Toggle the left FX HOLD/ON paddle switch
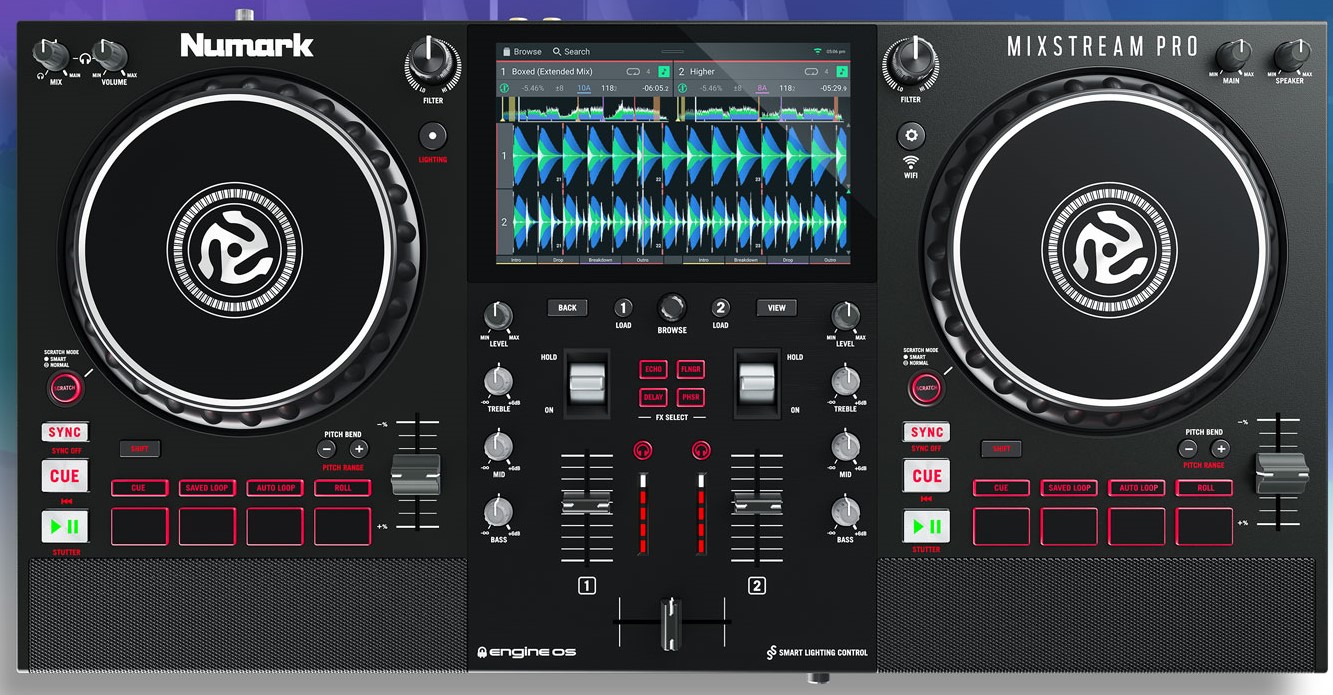Image resolution: width=1333 pixels, height=695 pixels. coord(588,382)
